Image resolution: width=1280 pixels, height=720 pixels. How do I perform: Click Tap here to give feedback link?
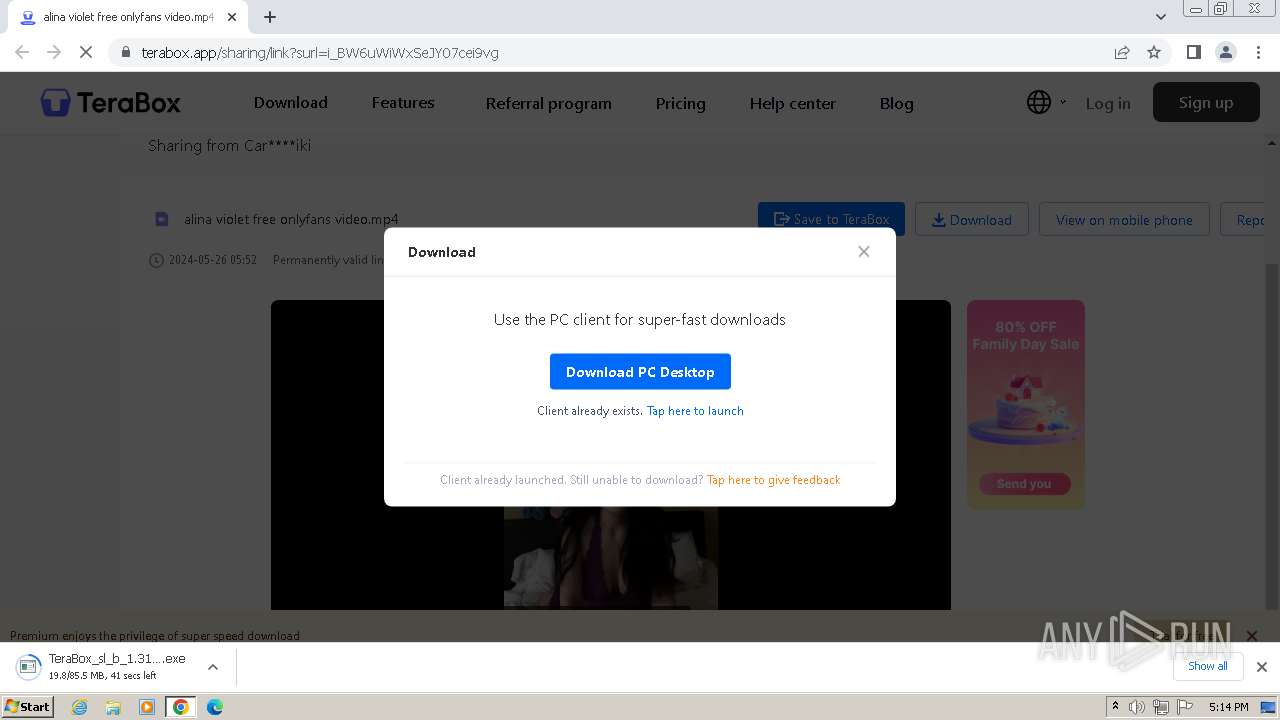click(x=773, y=480)
